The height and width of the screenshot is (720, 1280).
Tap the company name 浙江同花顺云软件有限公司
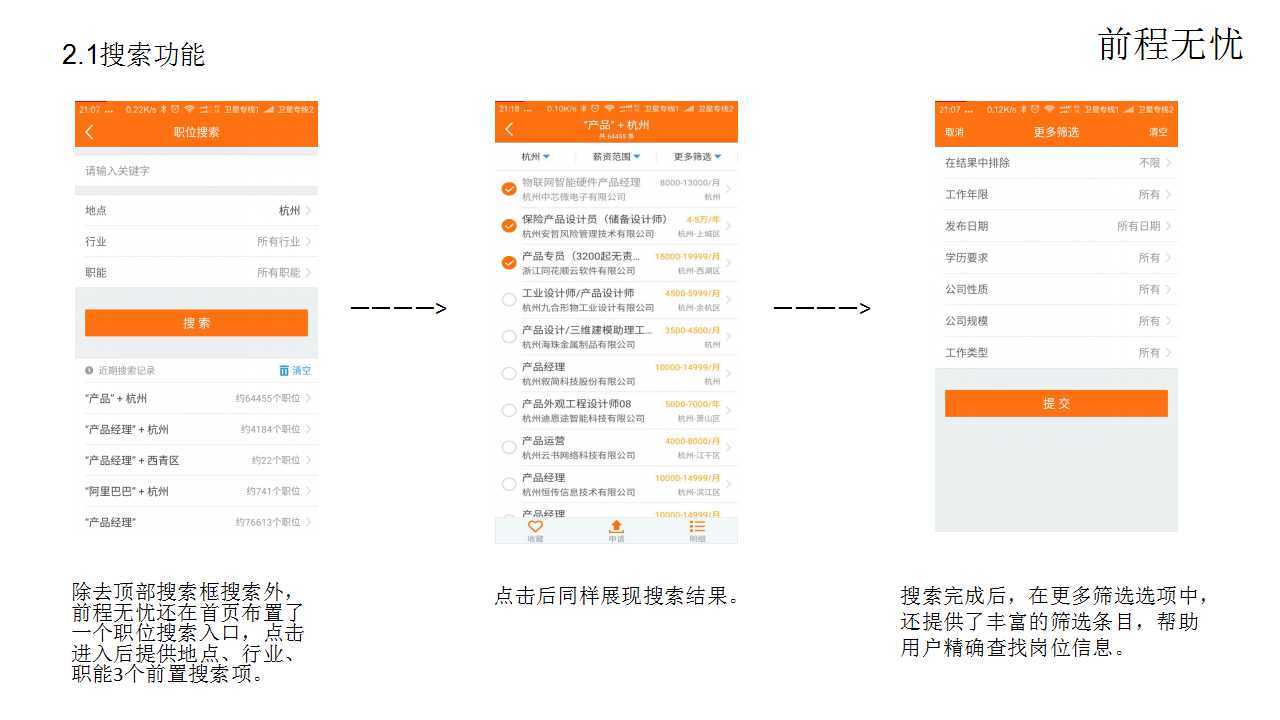[x=579, y=271]
